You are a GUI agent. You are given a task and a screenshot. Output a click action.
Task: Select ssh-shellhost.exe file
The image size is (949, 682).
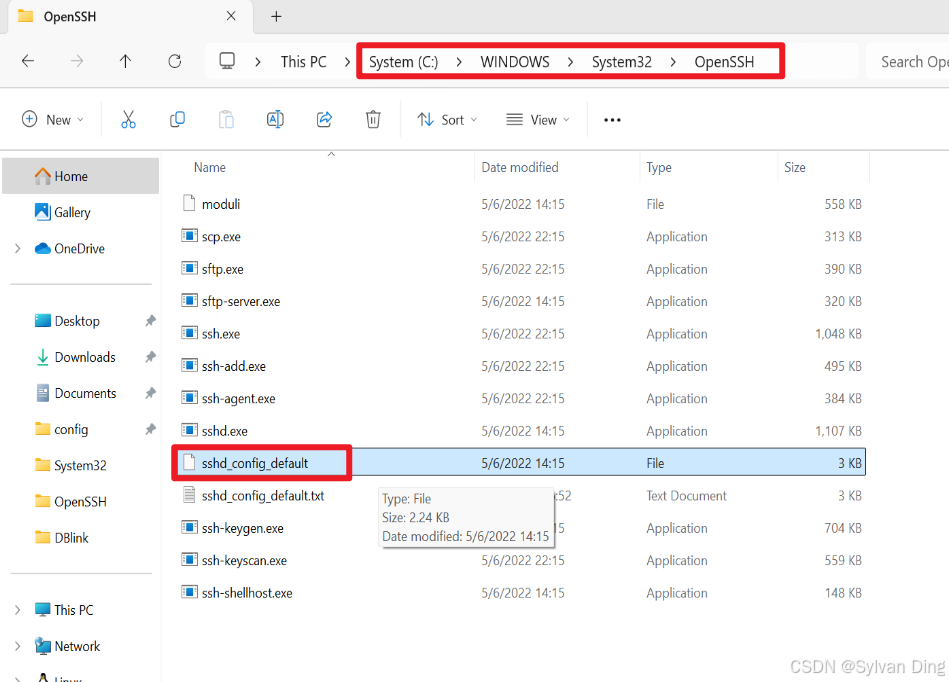pos(247,593)
